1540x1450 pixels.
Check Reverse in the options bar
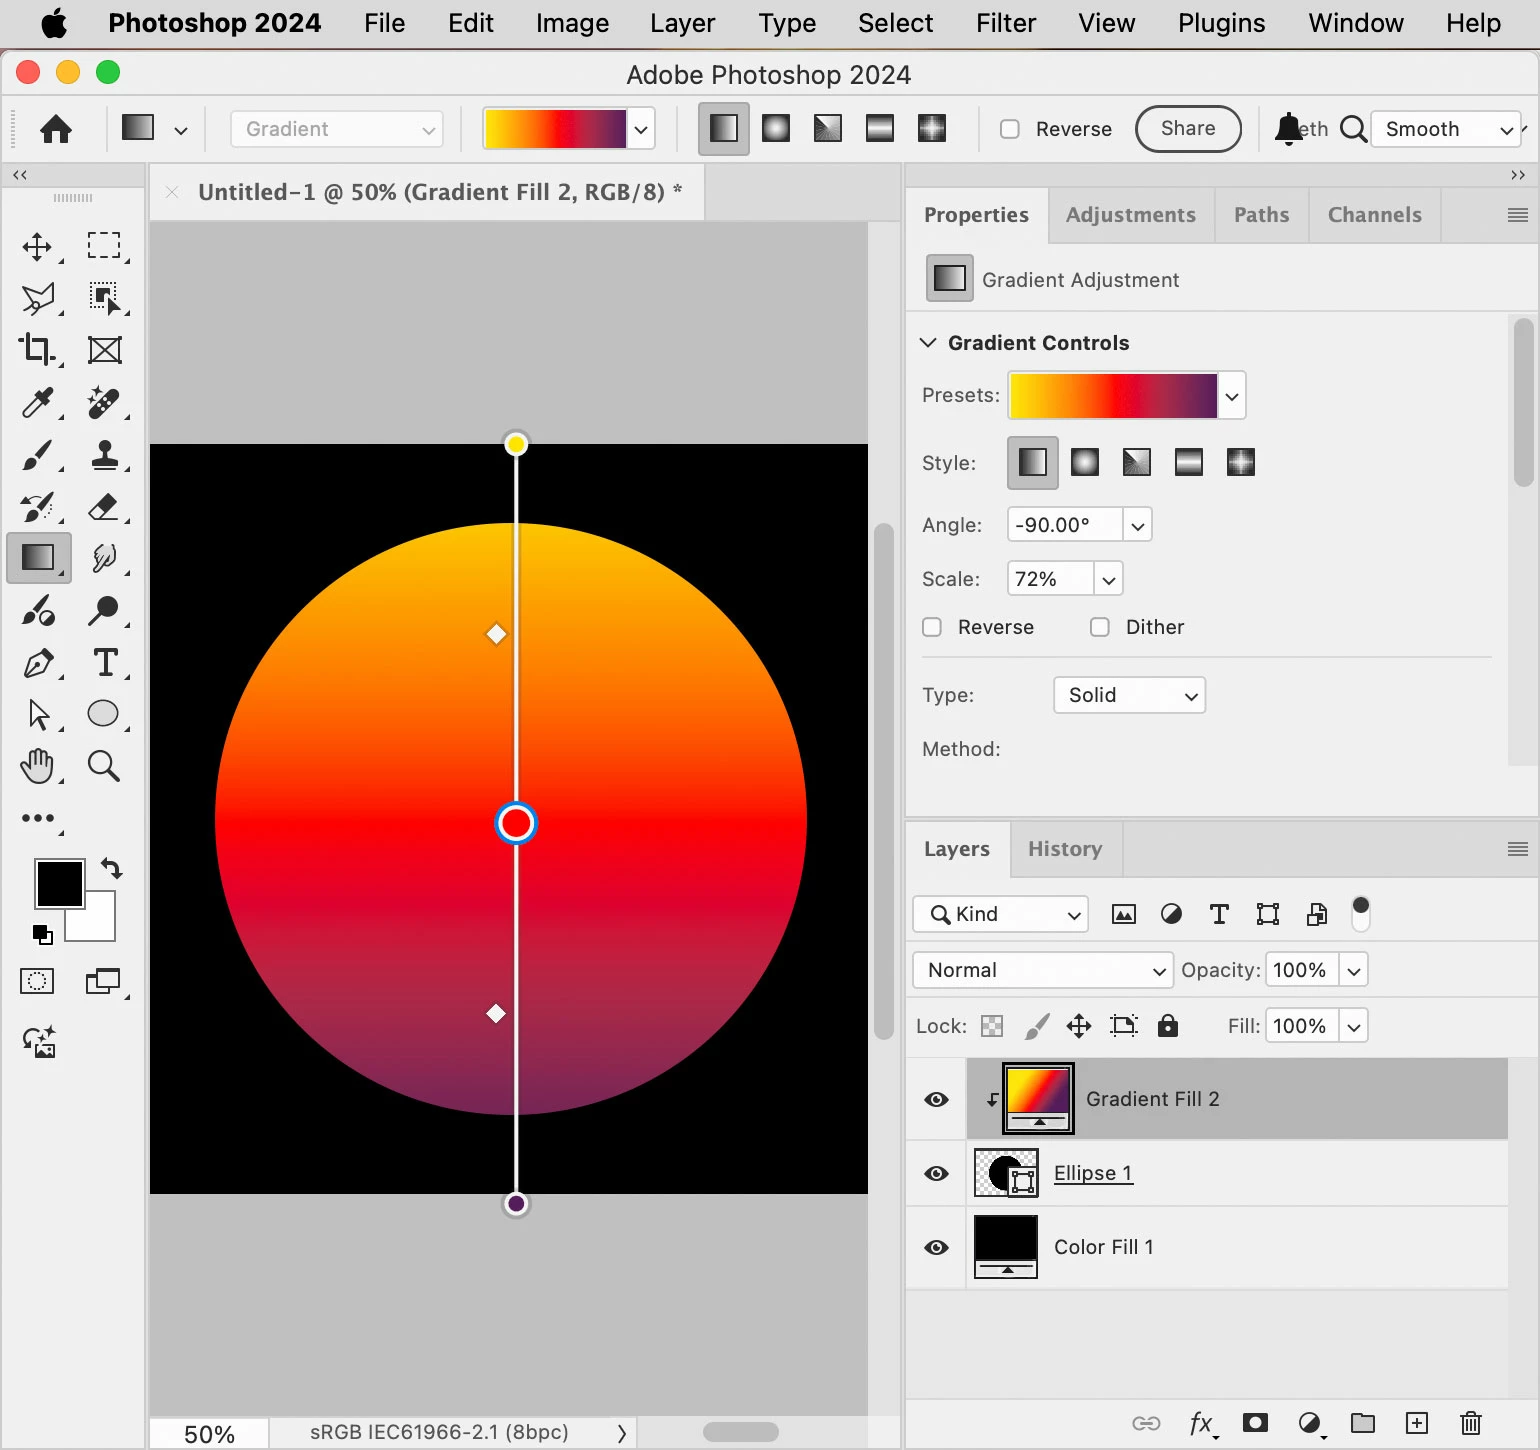pos(1010,129)
